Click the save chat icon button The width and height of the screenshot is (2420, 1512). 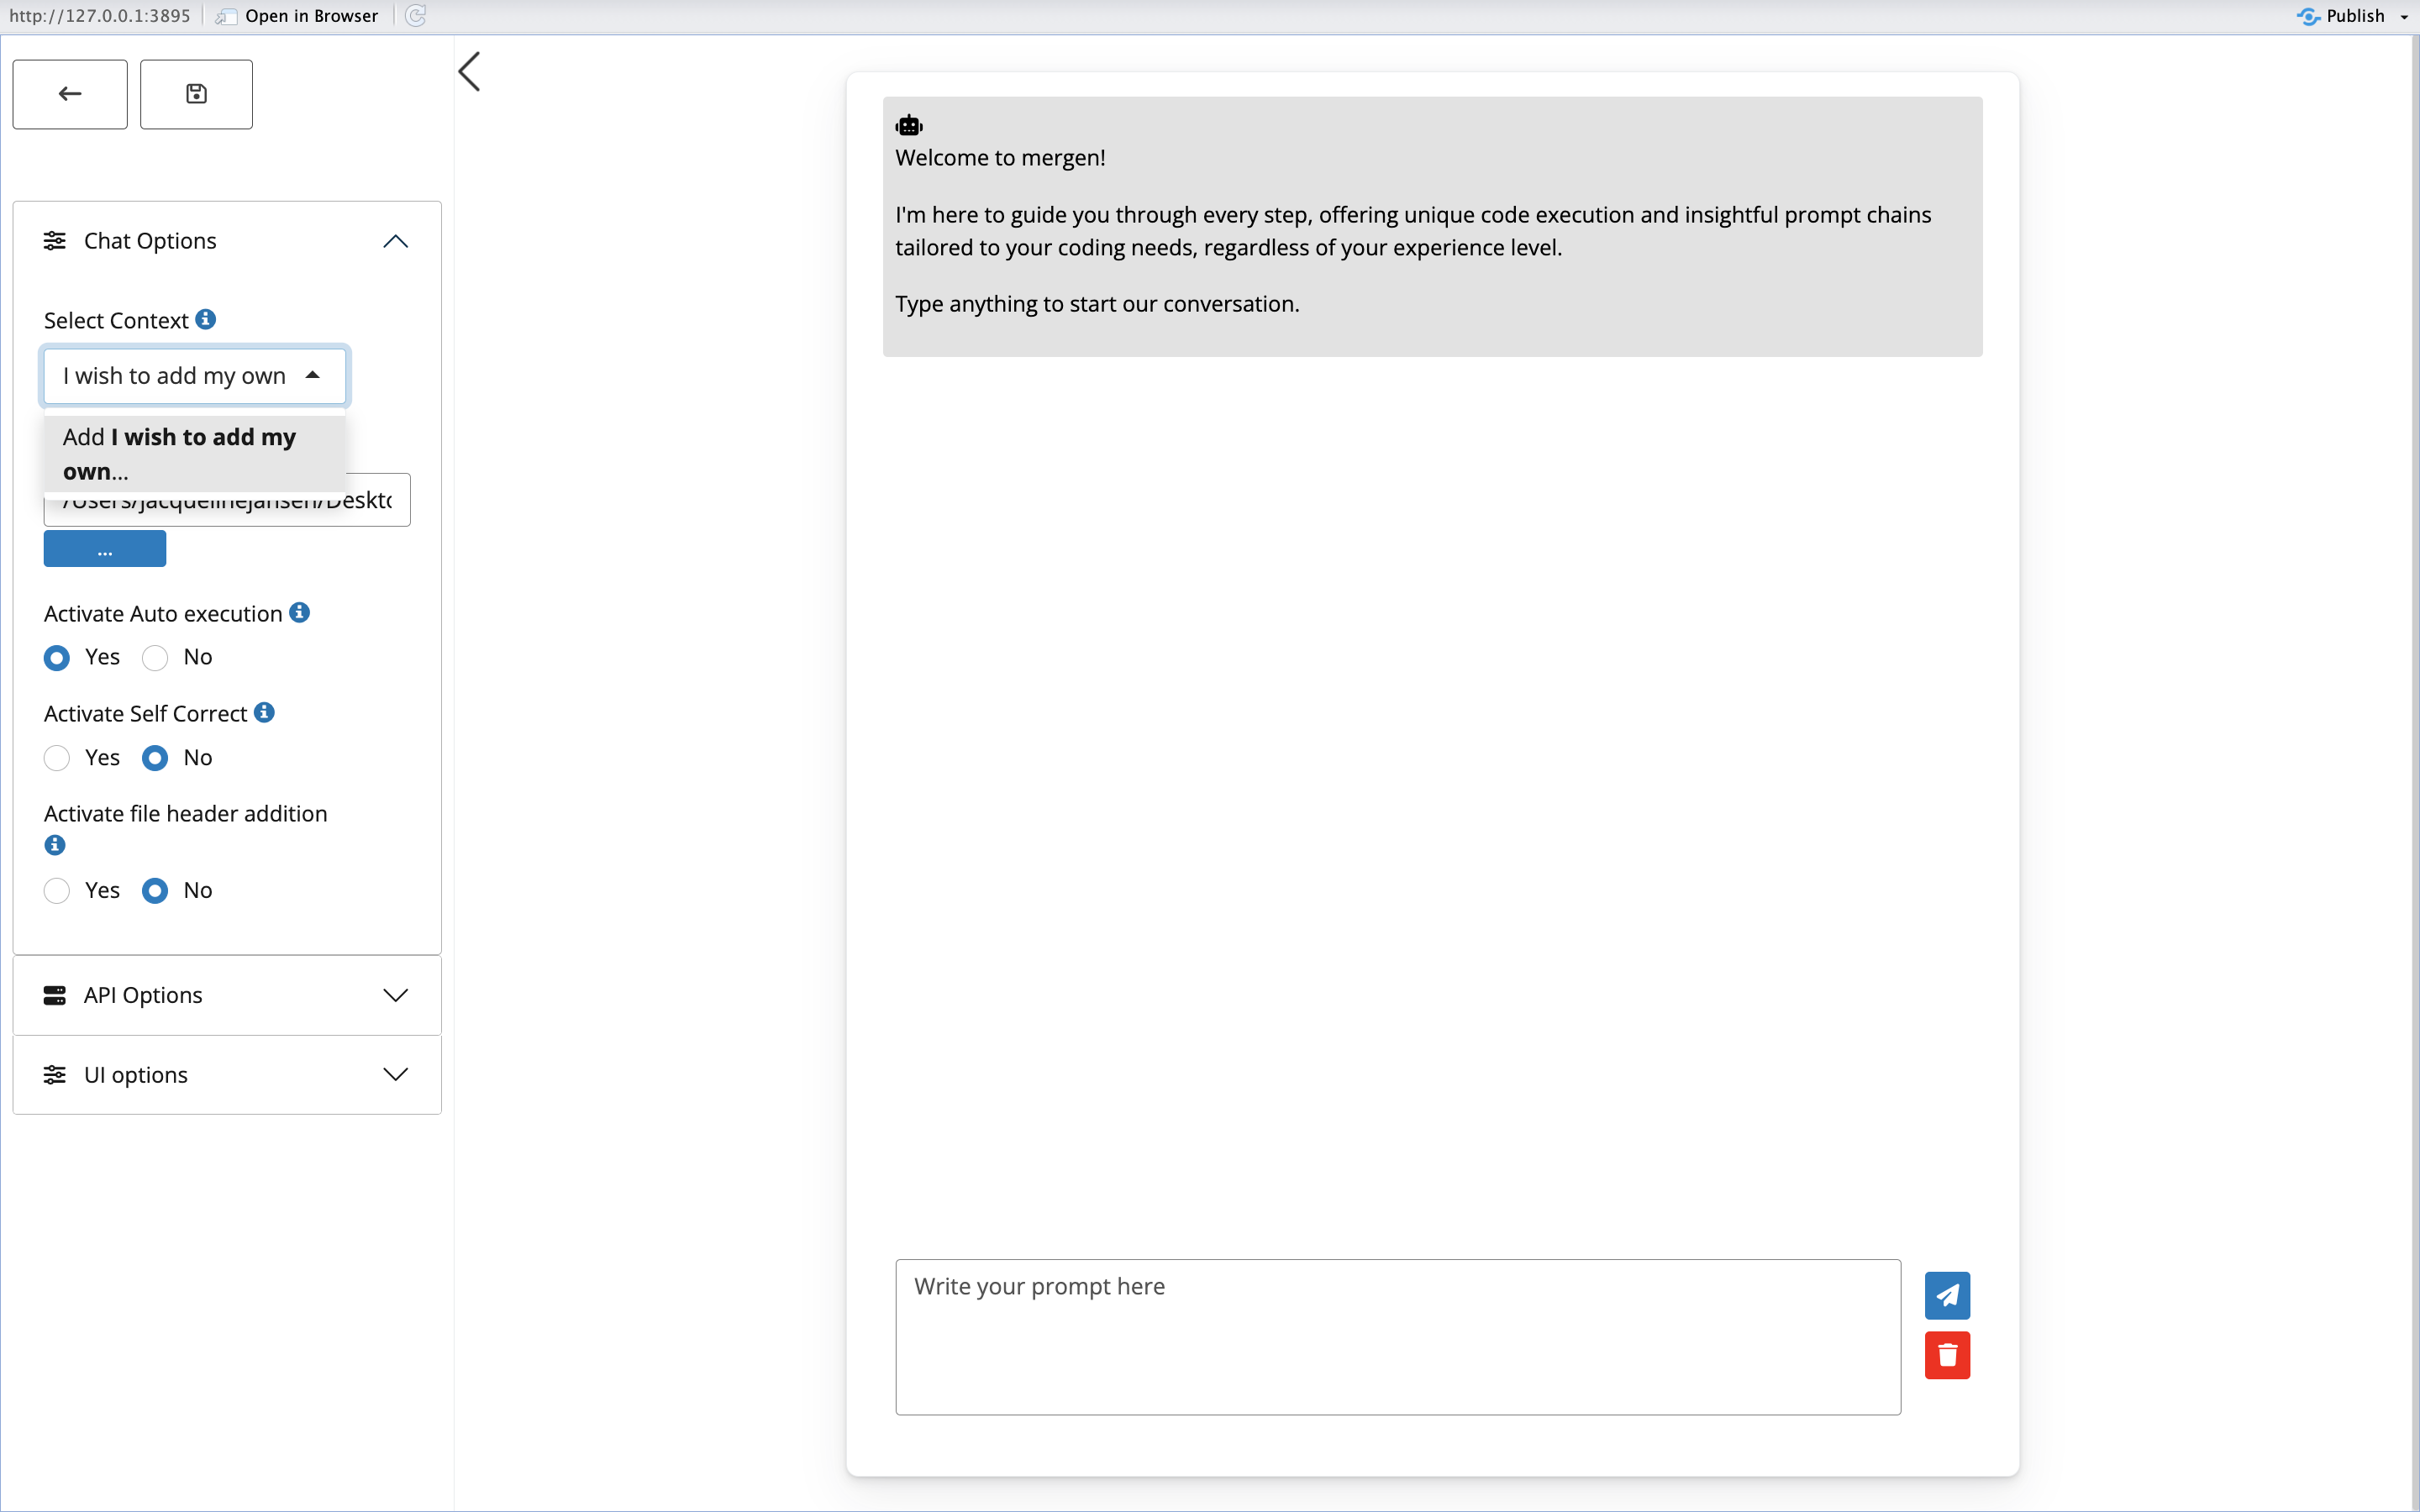(x=196, y=94)
